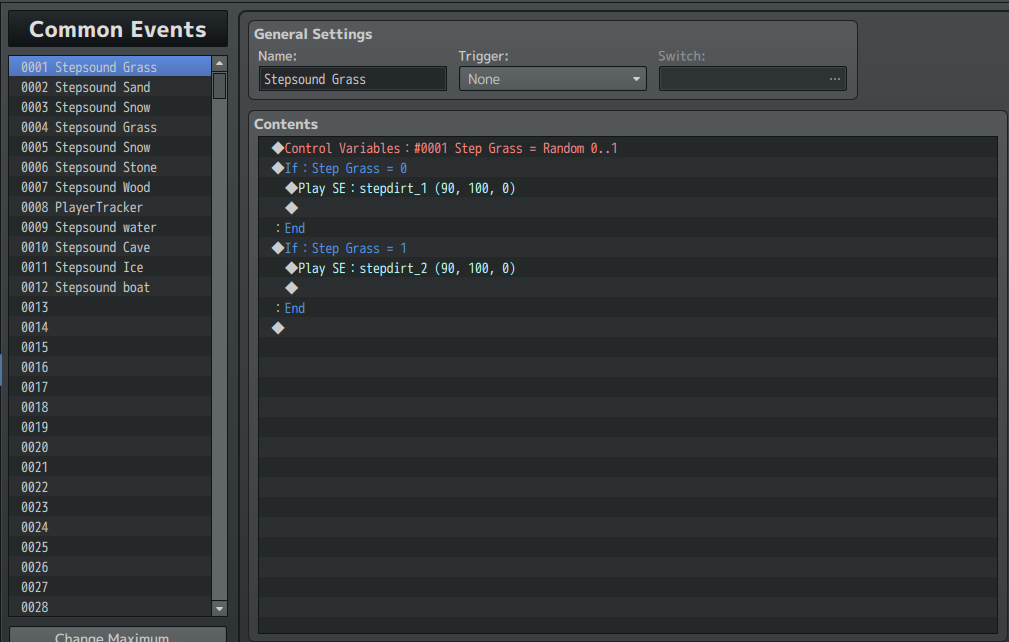Click empty diamond line under stepdirt_2
The height and width of the screenshot is (642, 1009).
(x=292, y=288)
